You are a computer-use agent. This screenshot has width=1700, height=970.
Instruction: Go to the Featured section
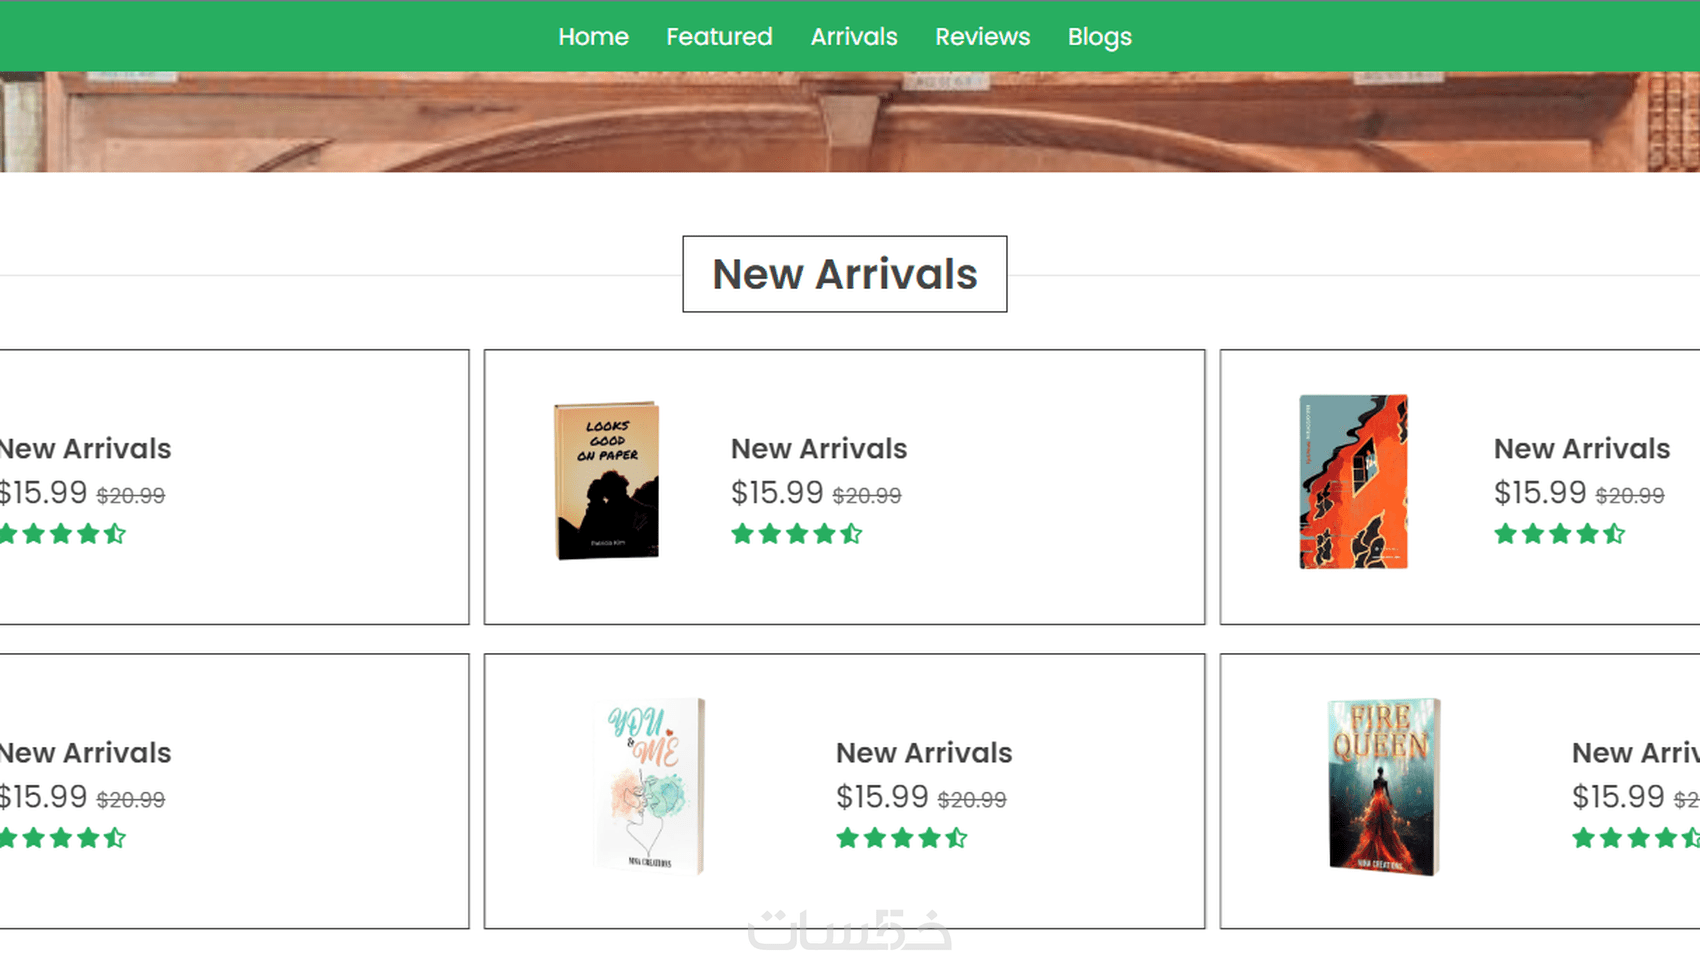pyautogui.click(x=719, y=37)
